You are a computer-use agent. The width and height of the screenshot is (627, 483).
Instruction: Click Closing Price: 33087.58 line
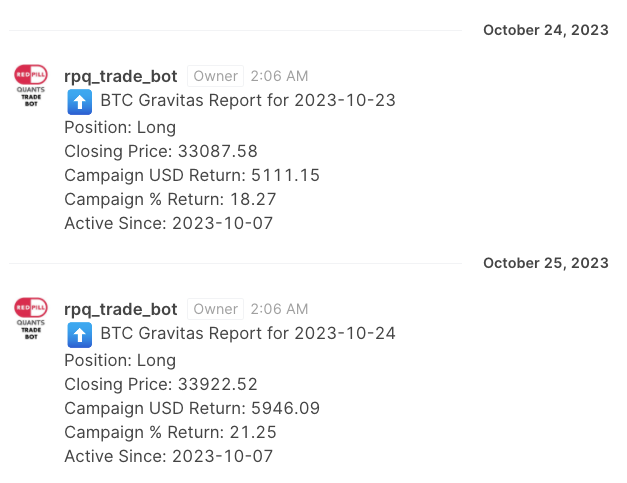(161, 151)
